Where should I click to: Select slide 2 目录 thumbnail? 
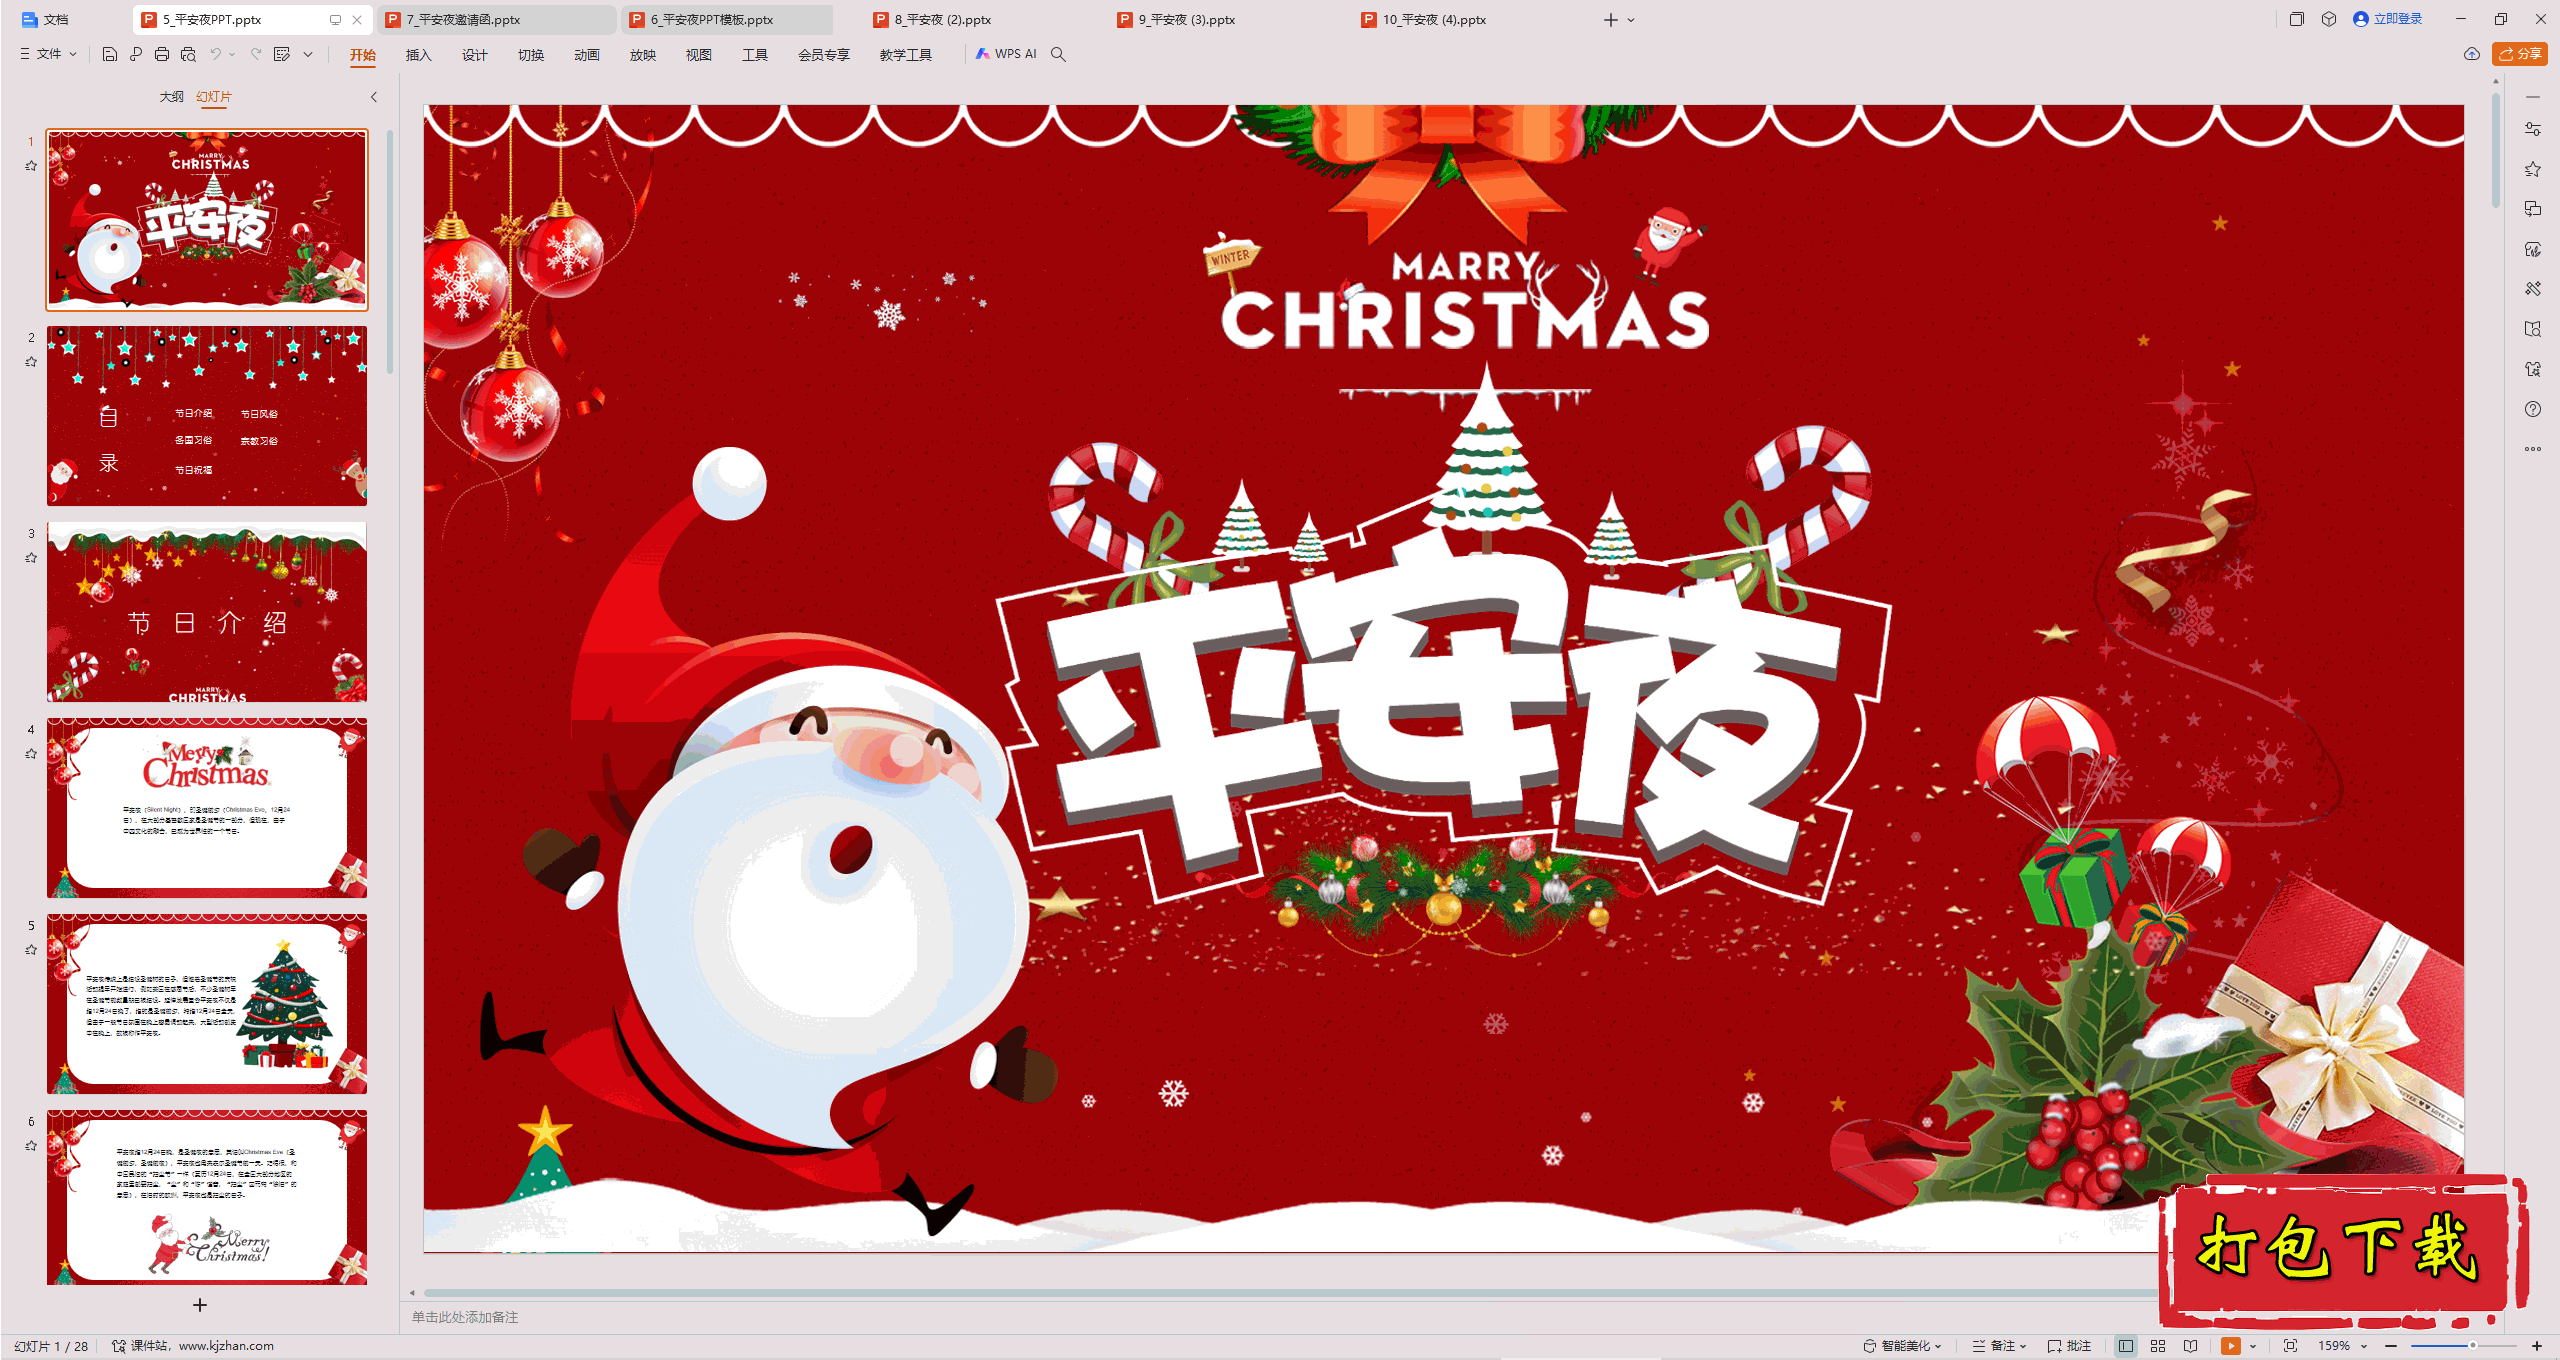(207, 415)
